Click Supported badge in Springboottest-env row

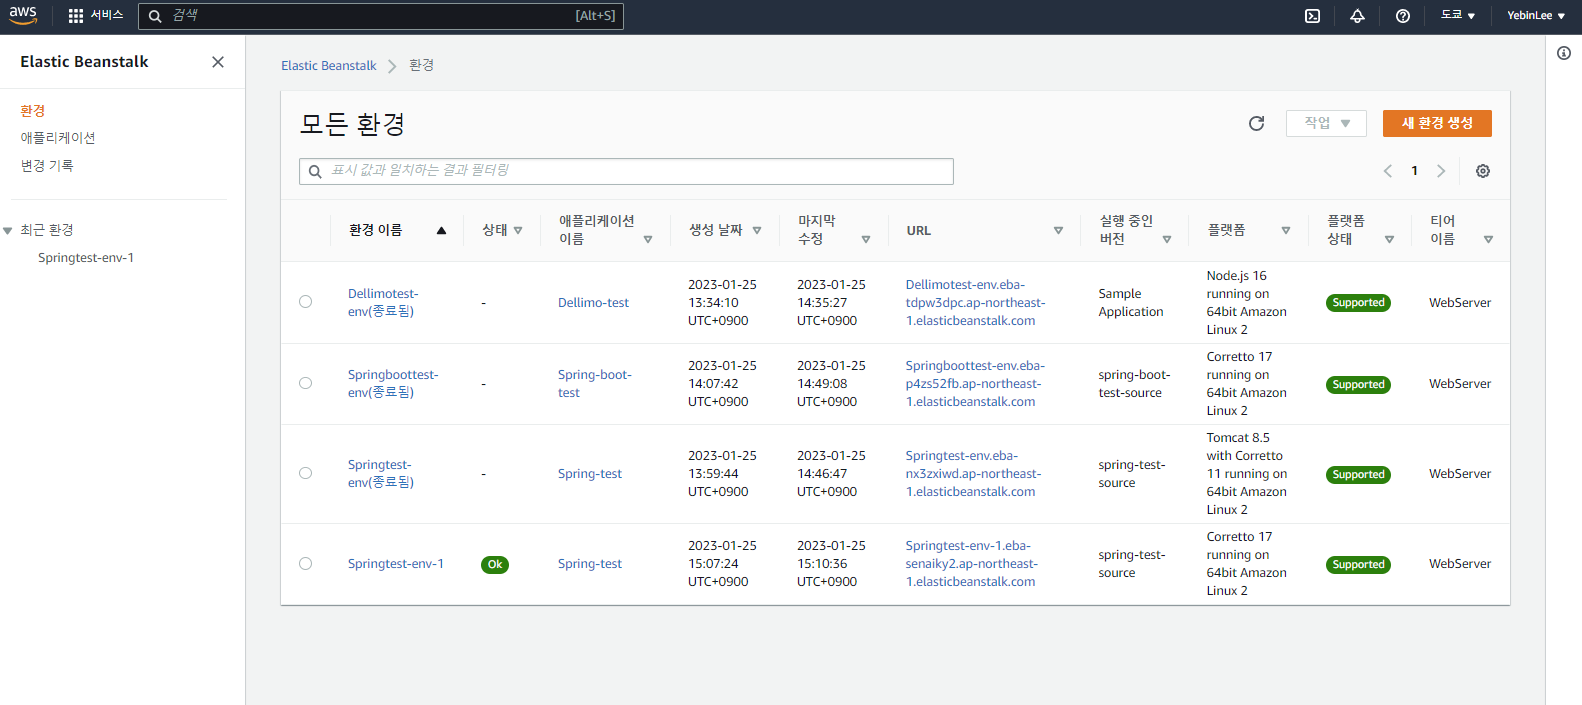click(x=1358, y=385)
